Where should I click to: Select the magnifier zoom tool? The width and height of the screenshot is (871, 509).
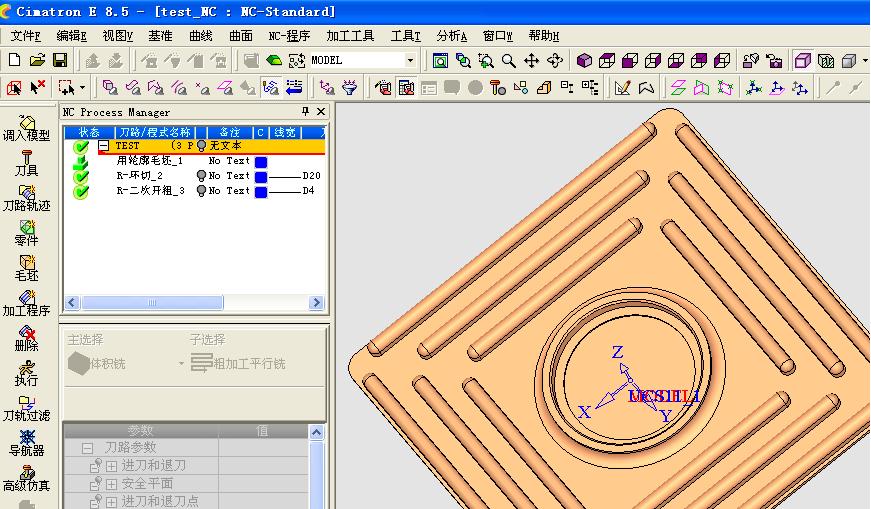(508, 60)
